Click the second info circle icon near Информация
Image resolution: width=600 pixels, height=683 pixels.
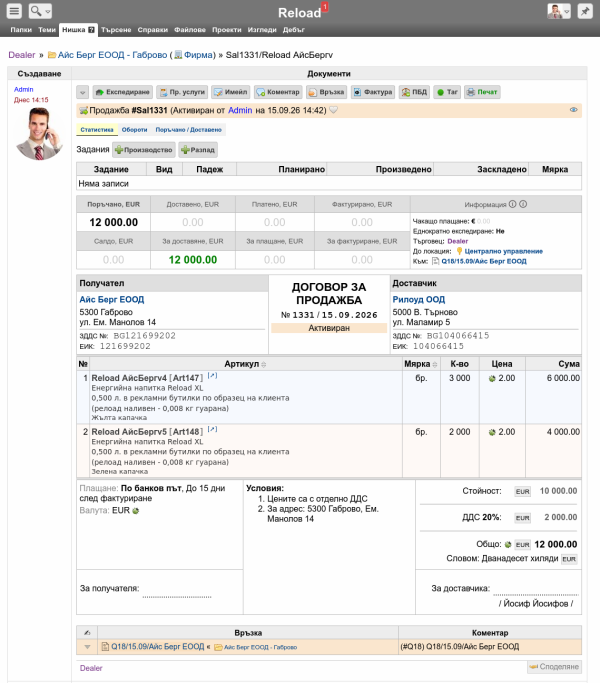tap(523, 204)
